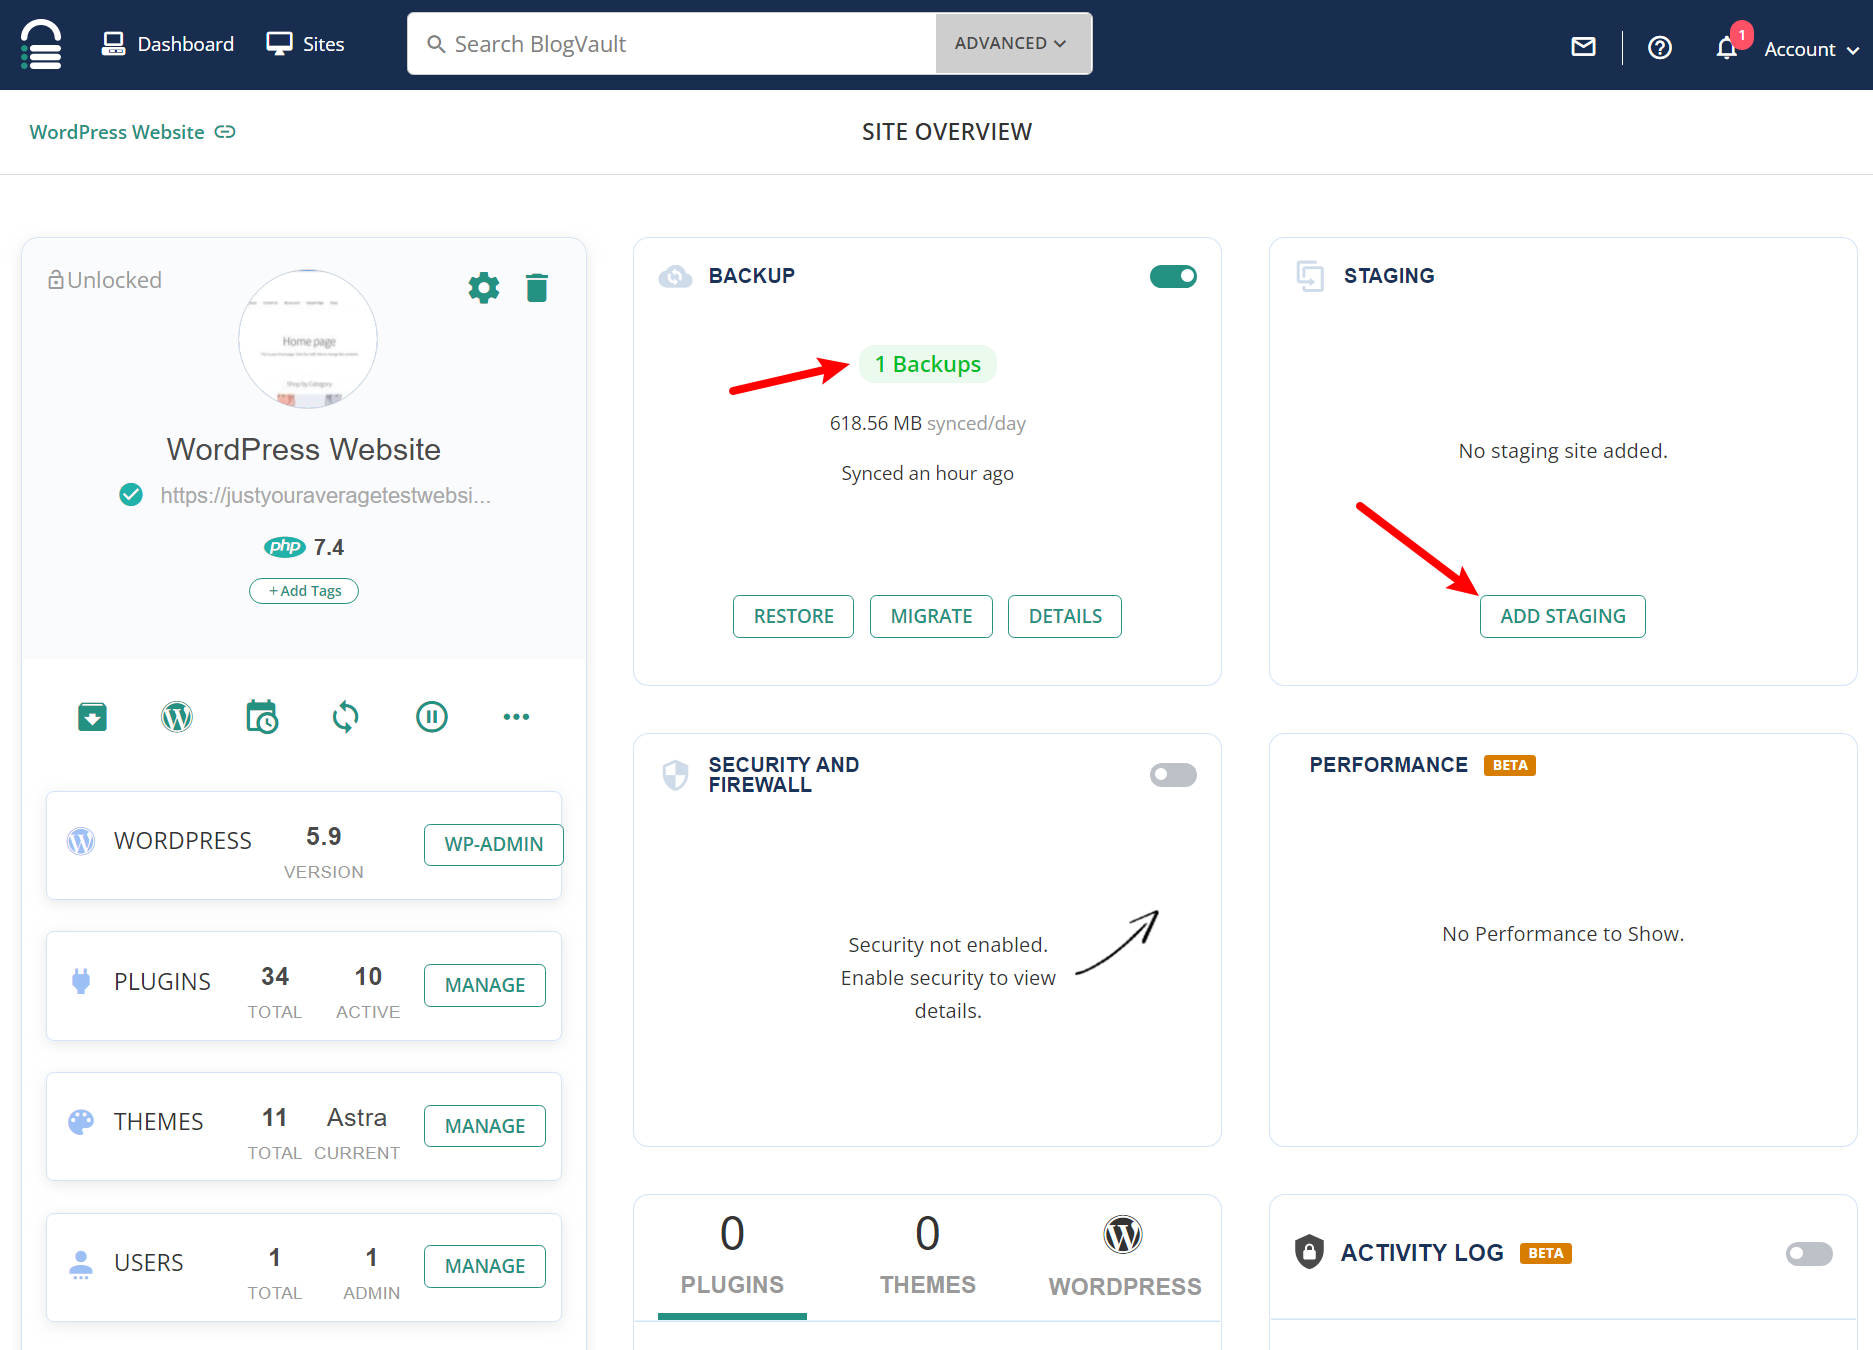Image resolution: width=1873 pixels, height=1350 pixels.
Task: Click the delete site trash icon
Action: [537, 288]
